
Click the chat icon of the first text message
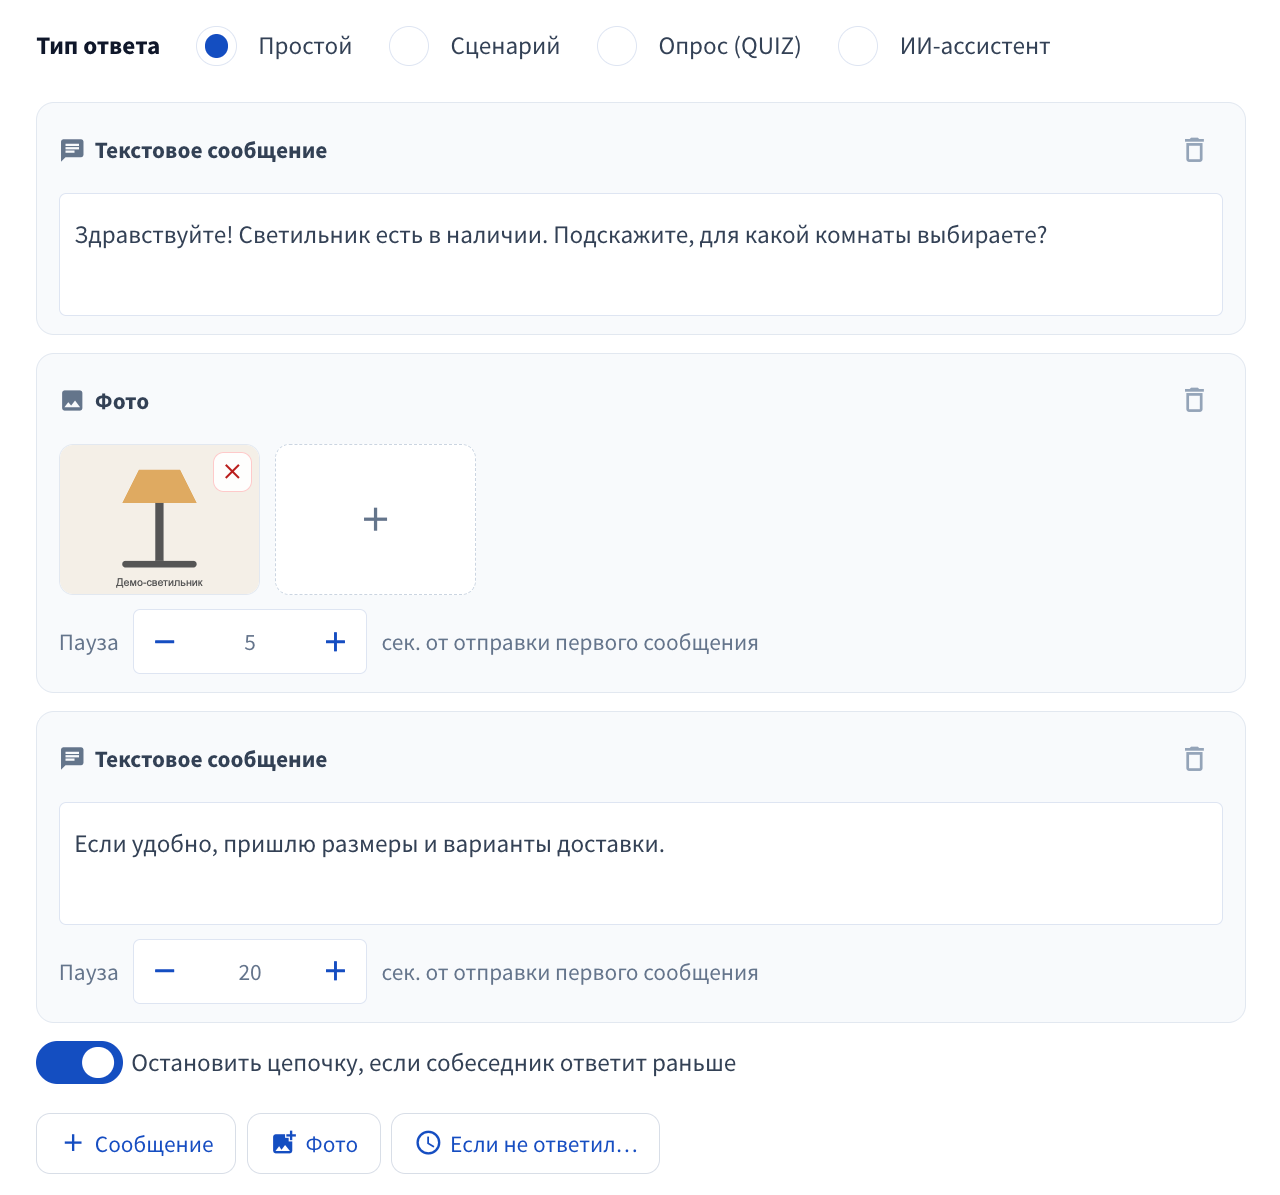pyautogui.click(x=72, y=150)
